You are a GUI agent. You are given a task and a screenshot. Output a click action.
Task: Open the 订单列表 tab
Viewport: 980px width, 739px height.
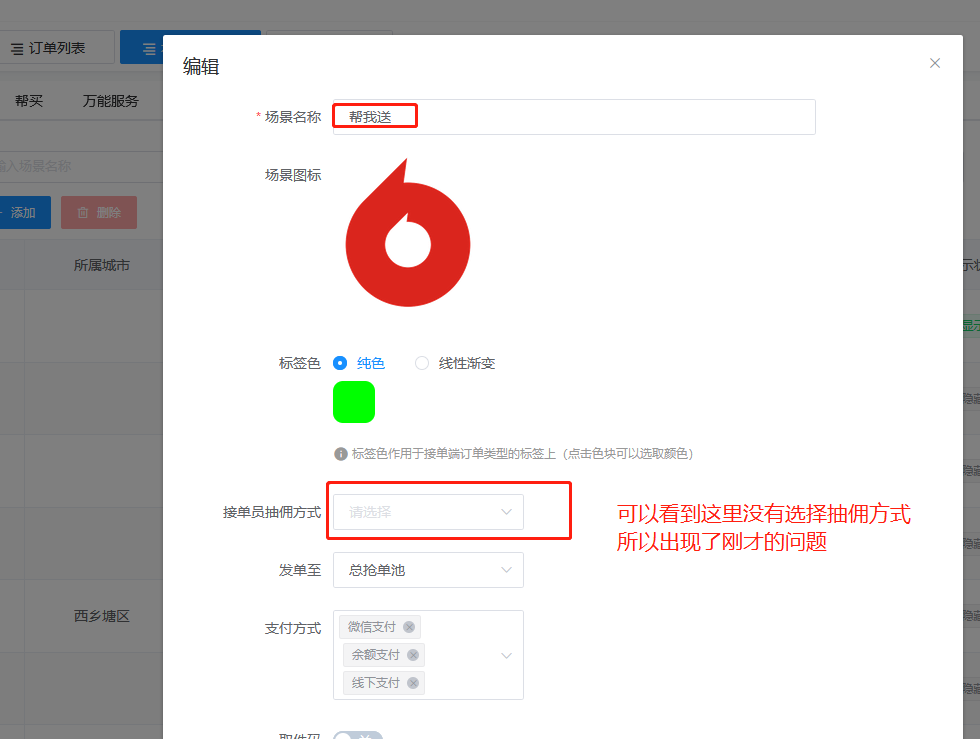tap(56, 48)
